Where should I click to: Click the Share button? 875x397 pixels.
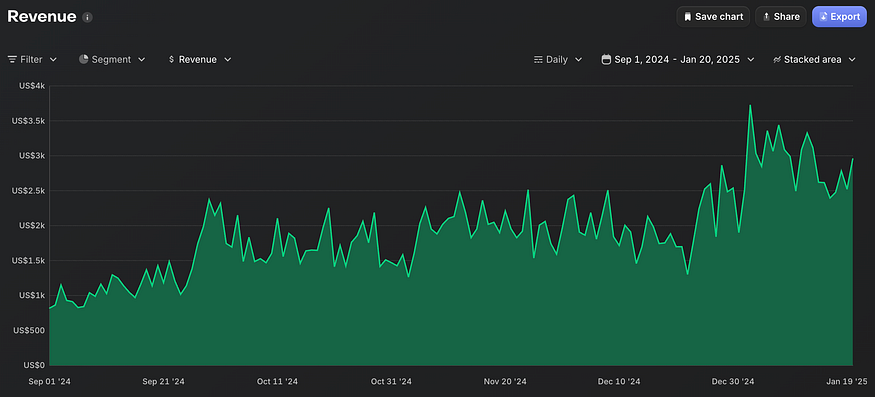(x=781, y=17)
